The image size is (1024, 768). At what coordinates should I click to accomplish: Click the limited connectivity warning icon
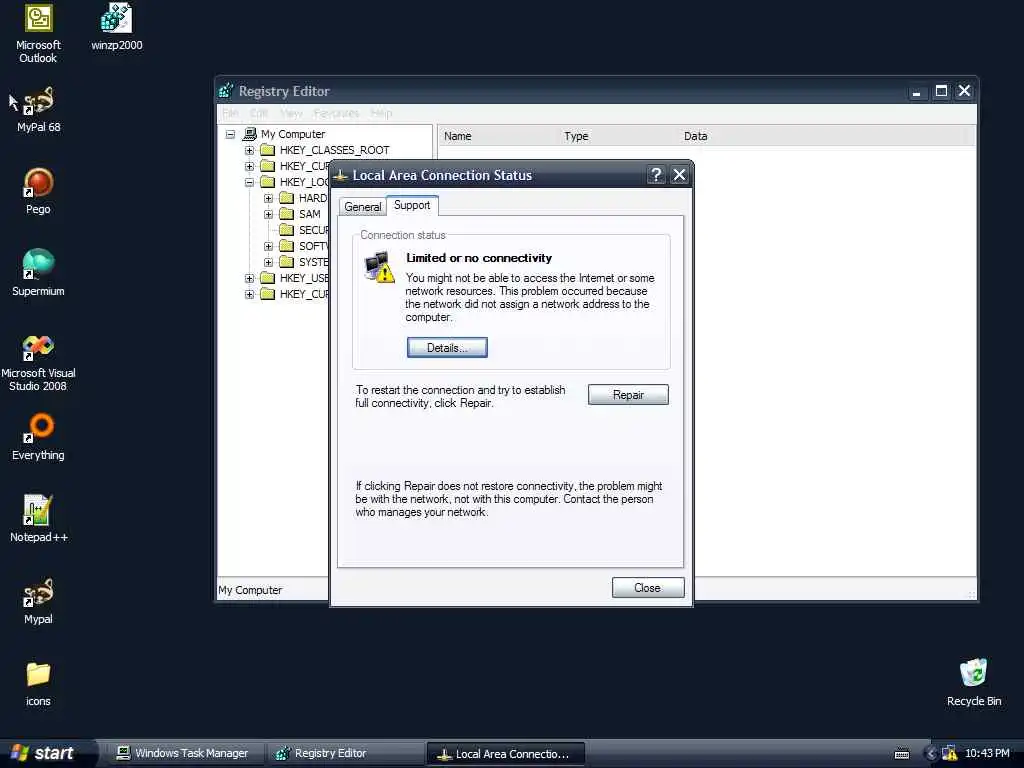click(x=379, y=267)
